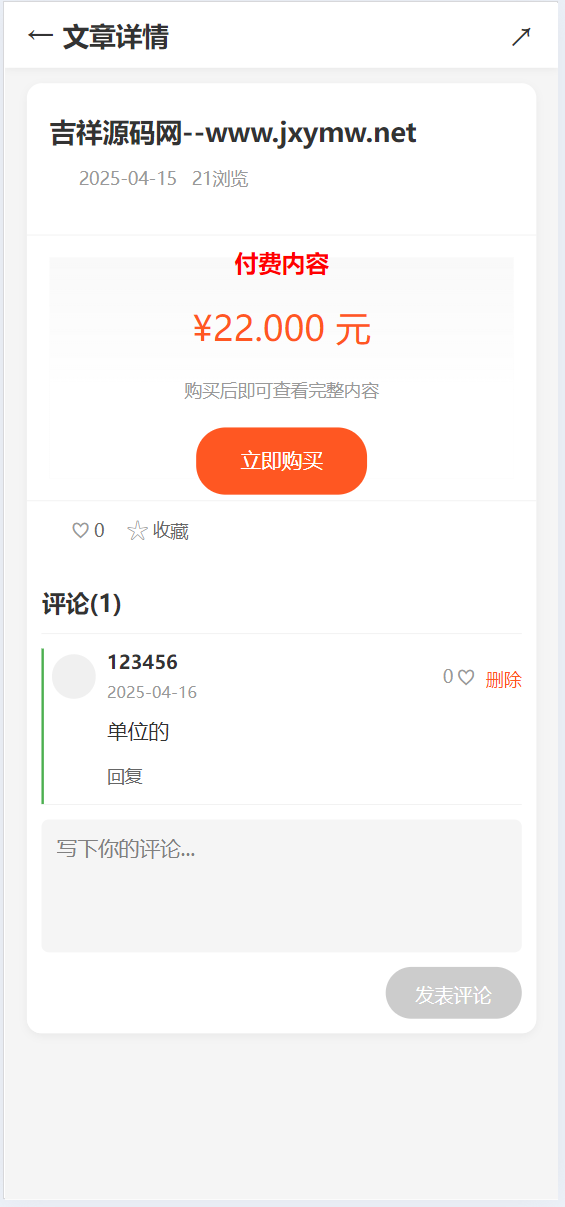Screen dimensions: 565x1207
Task: Click the ¥22.000 元 price text
Action: point(282,328)
